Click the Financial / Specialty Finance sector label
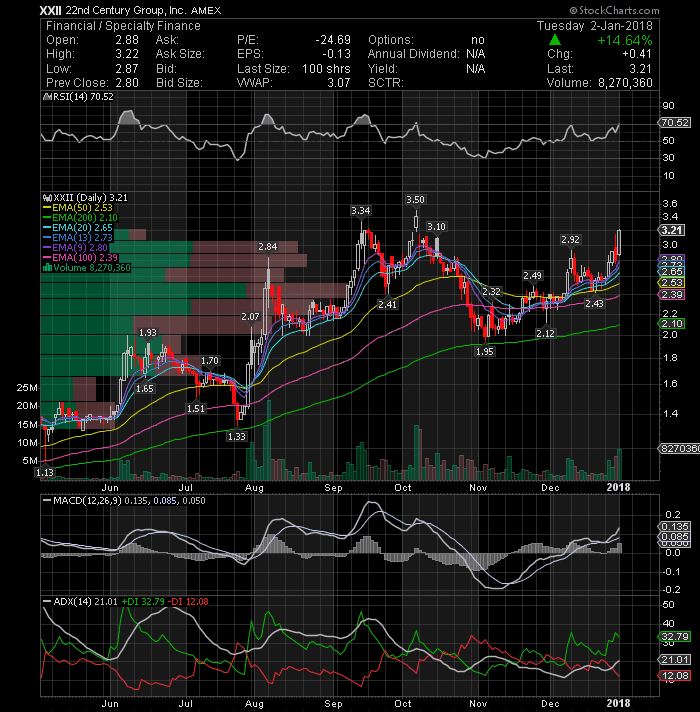Viewport: 700px width, 712px height. [123, 26]
